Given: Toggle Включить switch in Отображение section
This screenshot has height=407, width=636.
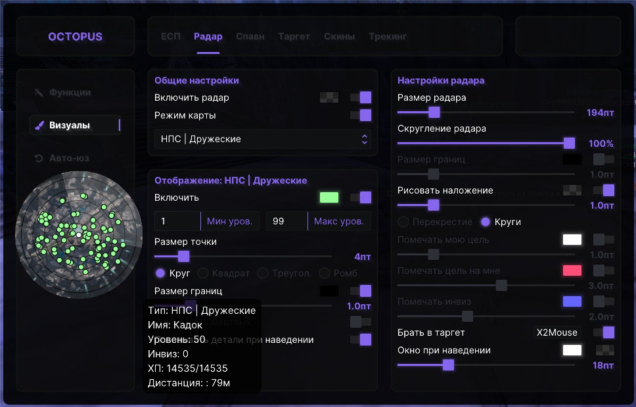Looking at the screenshot, I should 361,198.
